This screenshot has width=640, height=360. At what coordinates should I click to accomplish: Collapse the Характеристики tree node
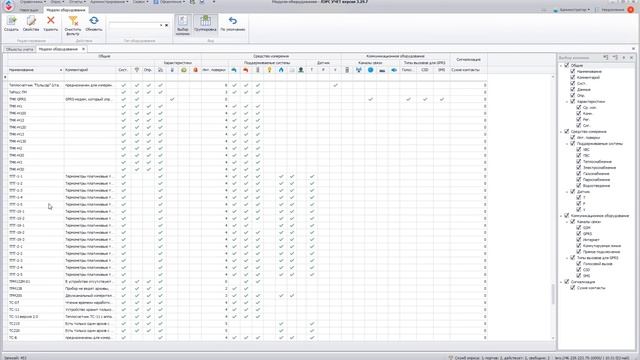tap(567, 101)
